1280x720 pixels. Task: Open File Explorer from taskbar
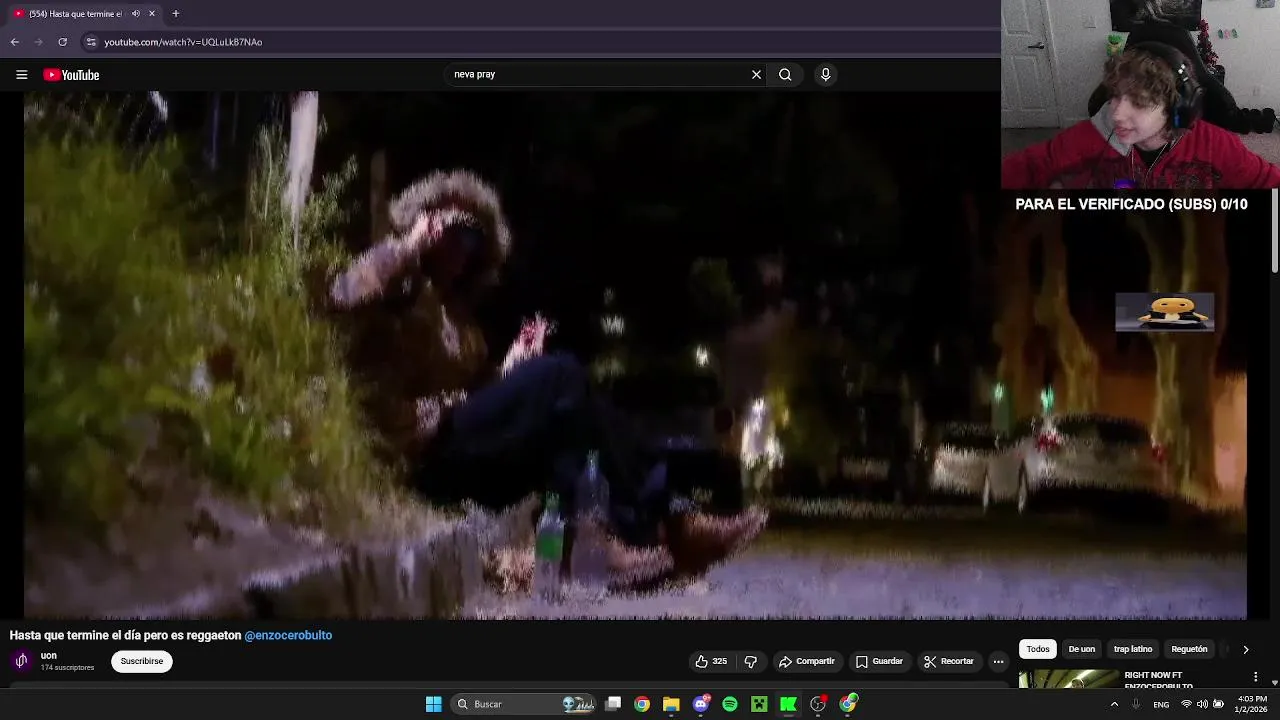point(671,704)
